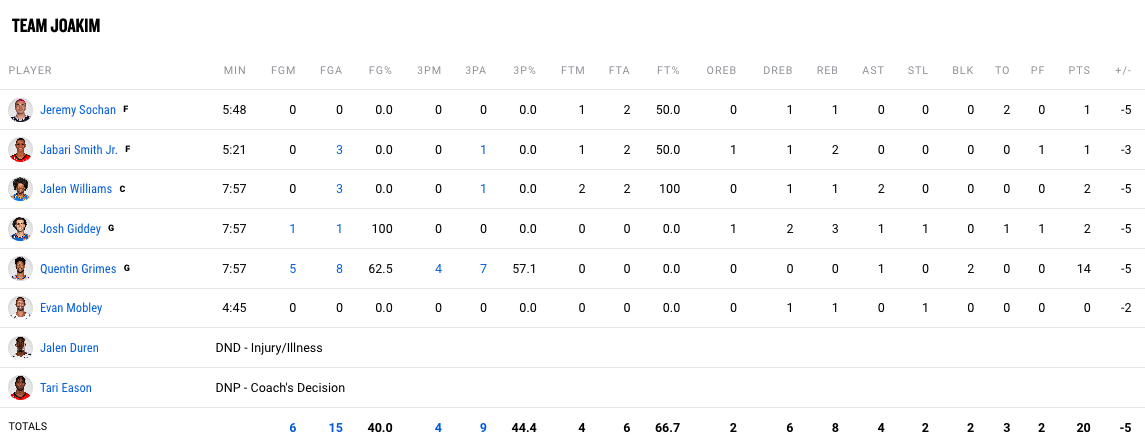Viewport: 1145px width, 445px height.
Task: Click the MIN column header
Action: [235, 71]
